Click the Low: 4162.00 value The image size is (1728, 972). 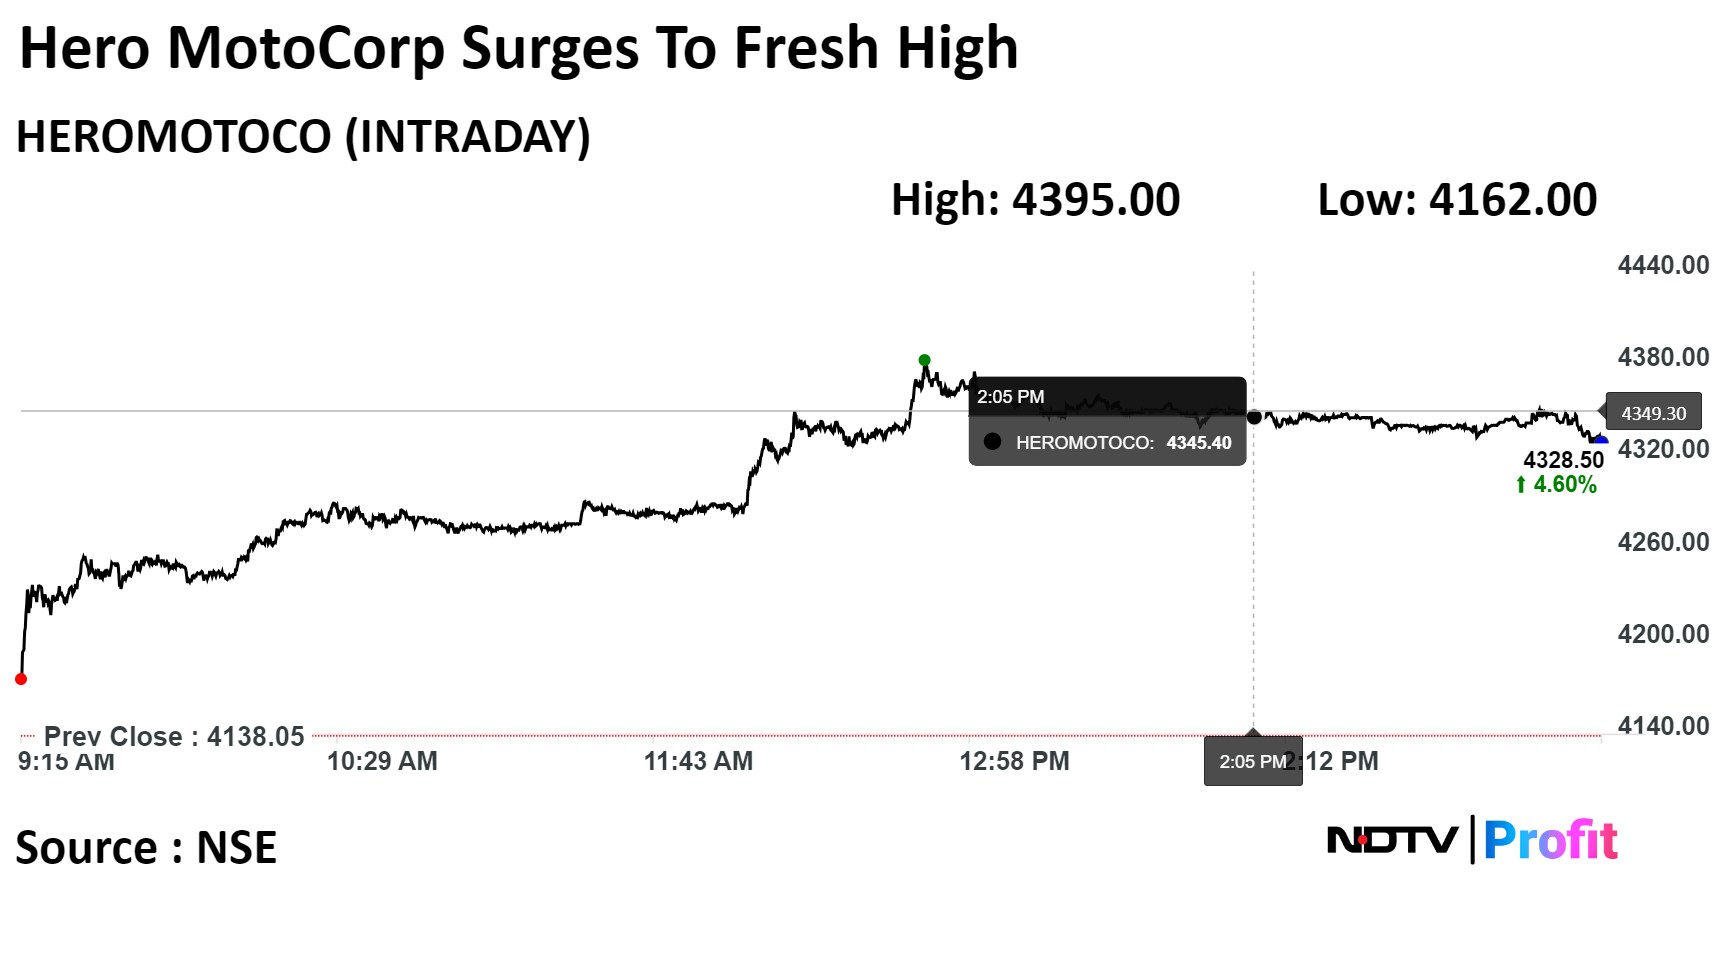[x=1457, y=200]
